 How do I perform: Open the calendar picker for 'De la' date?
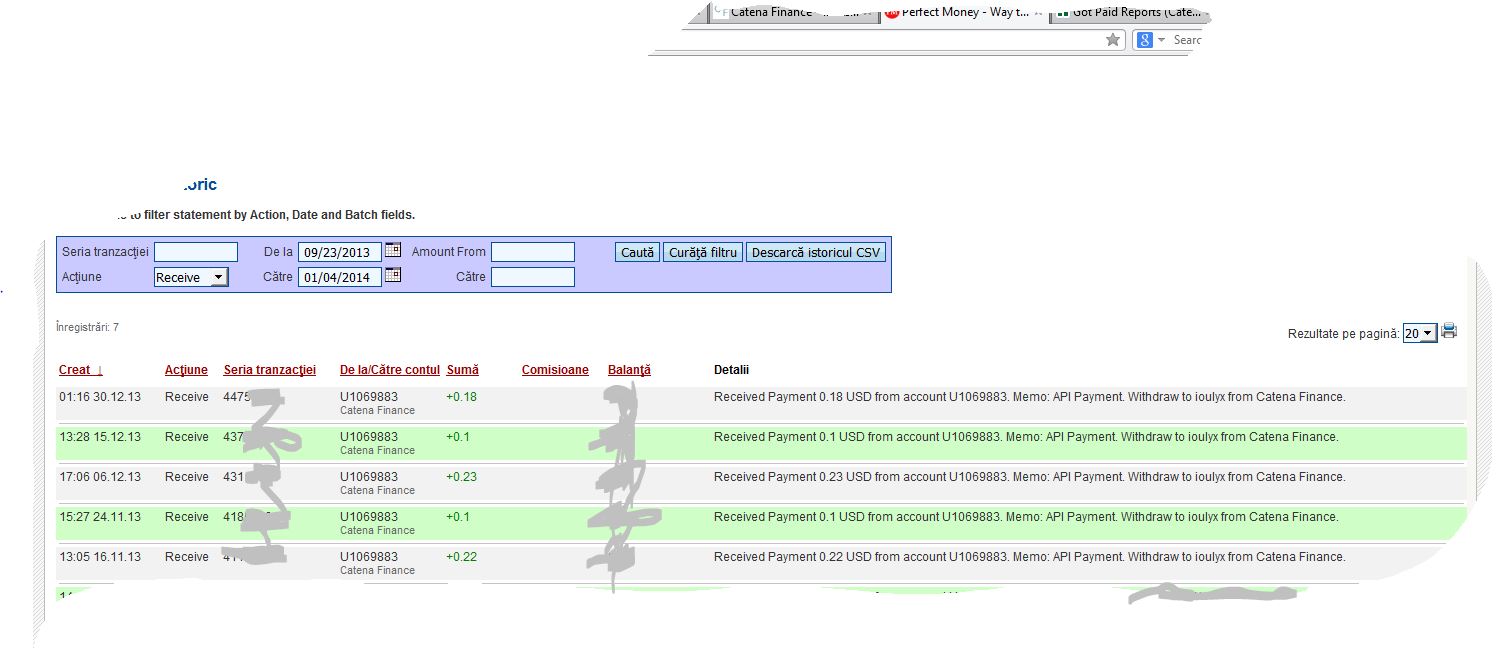[x=393, y=251]
